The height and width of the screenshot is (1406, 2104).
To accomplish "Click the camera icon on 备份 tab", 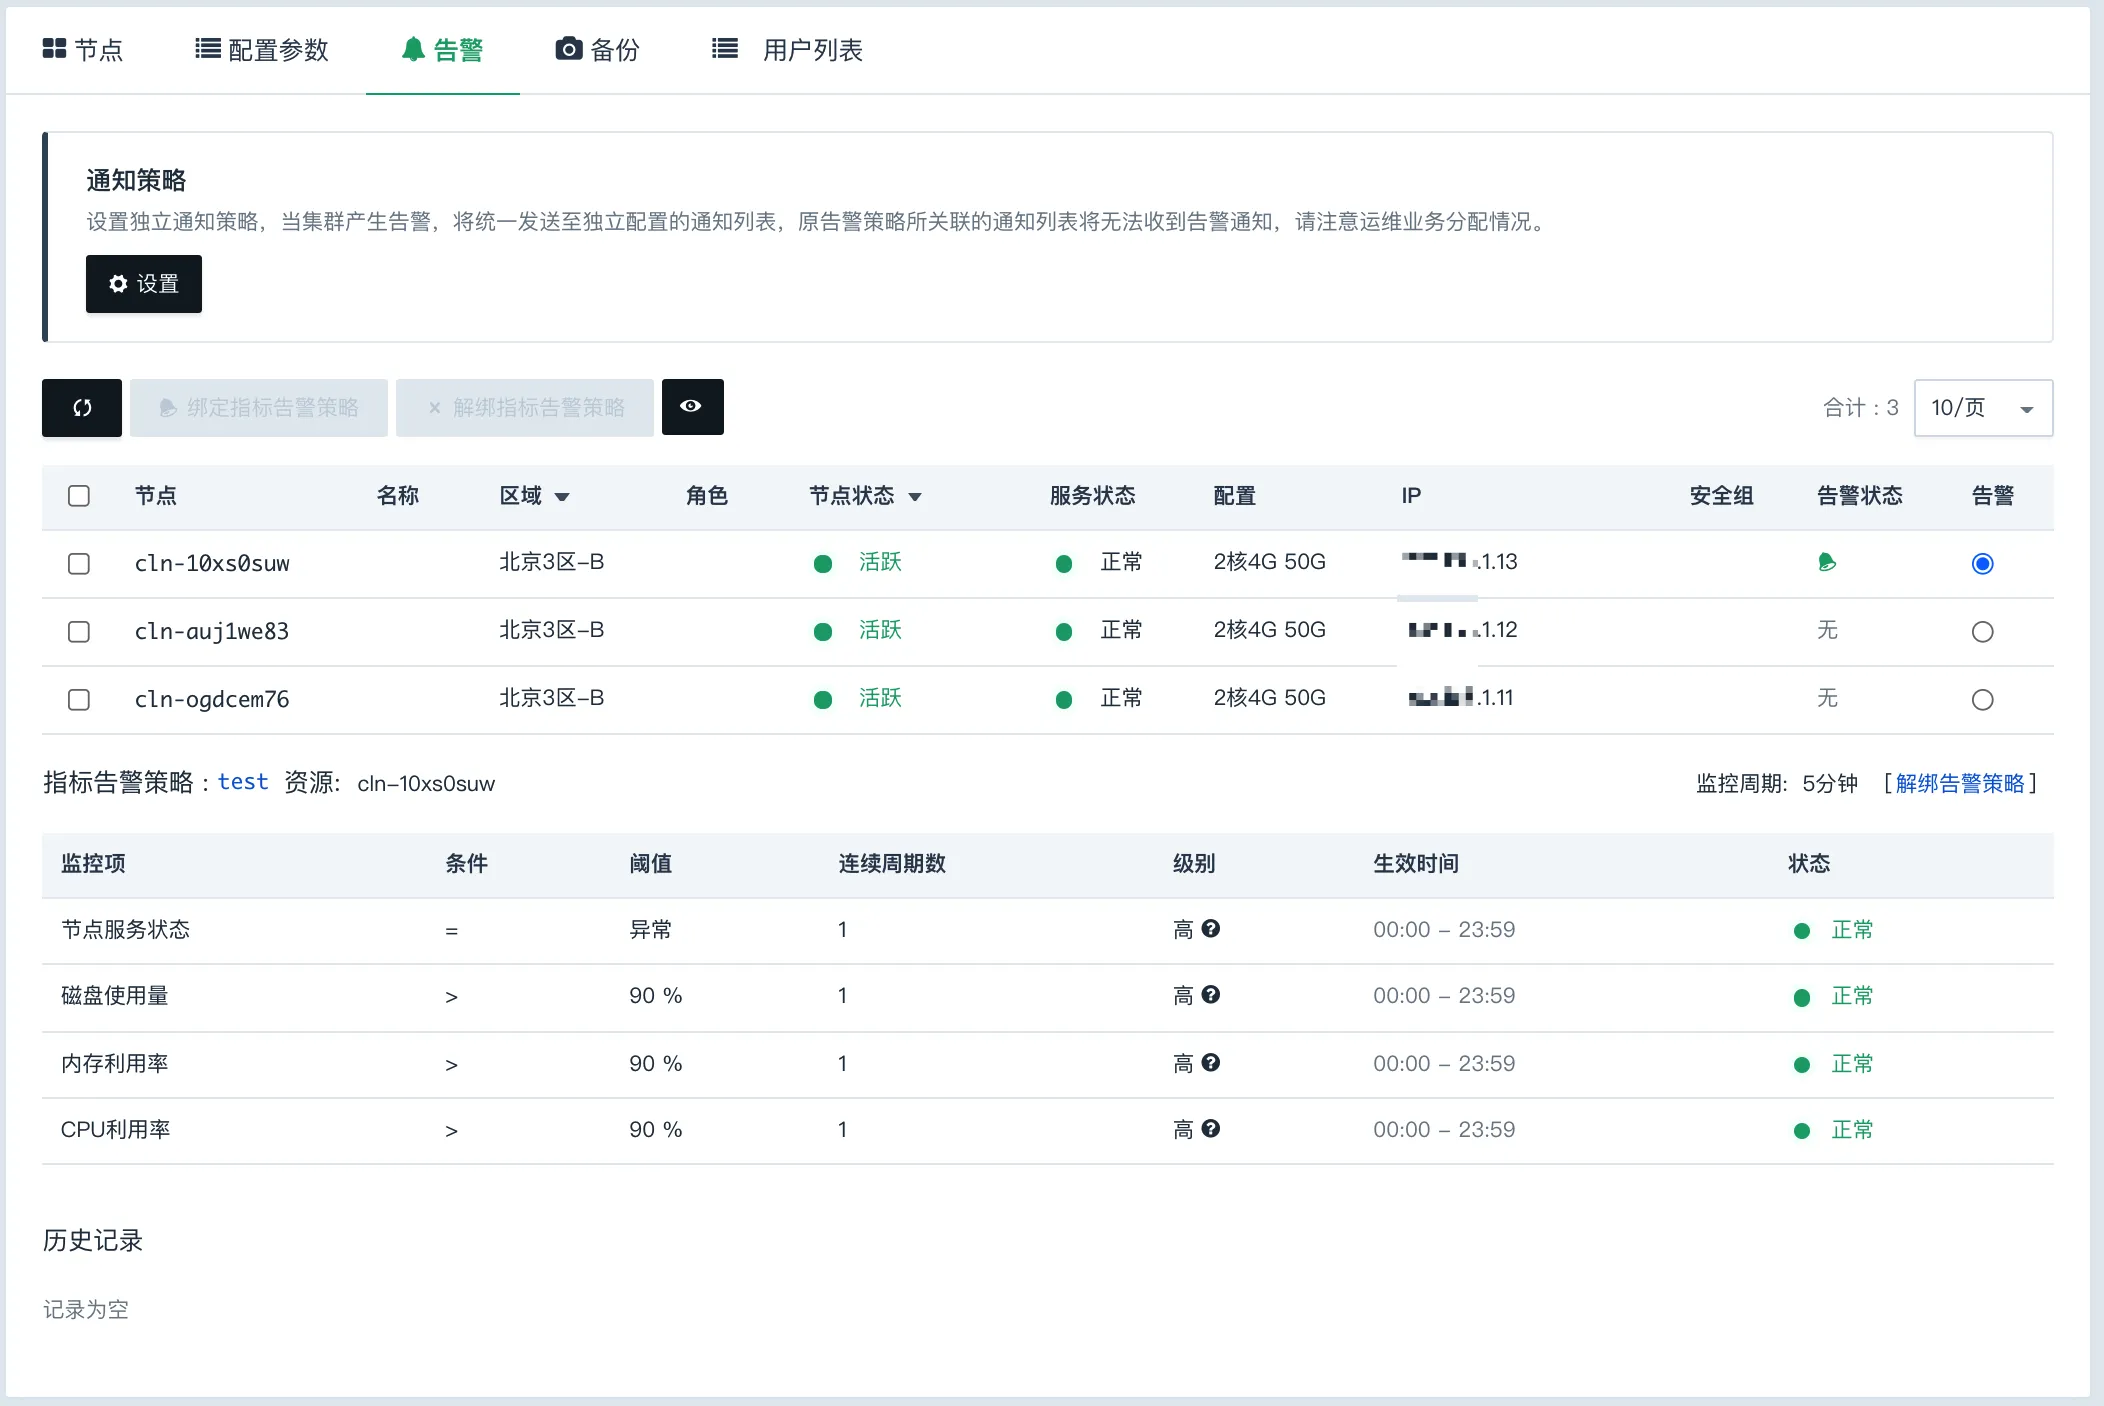I will [x=568, y=48].
